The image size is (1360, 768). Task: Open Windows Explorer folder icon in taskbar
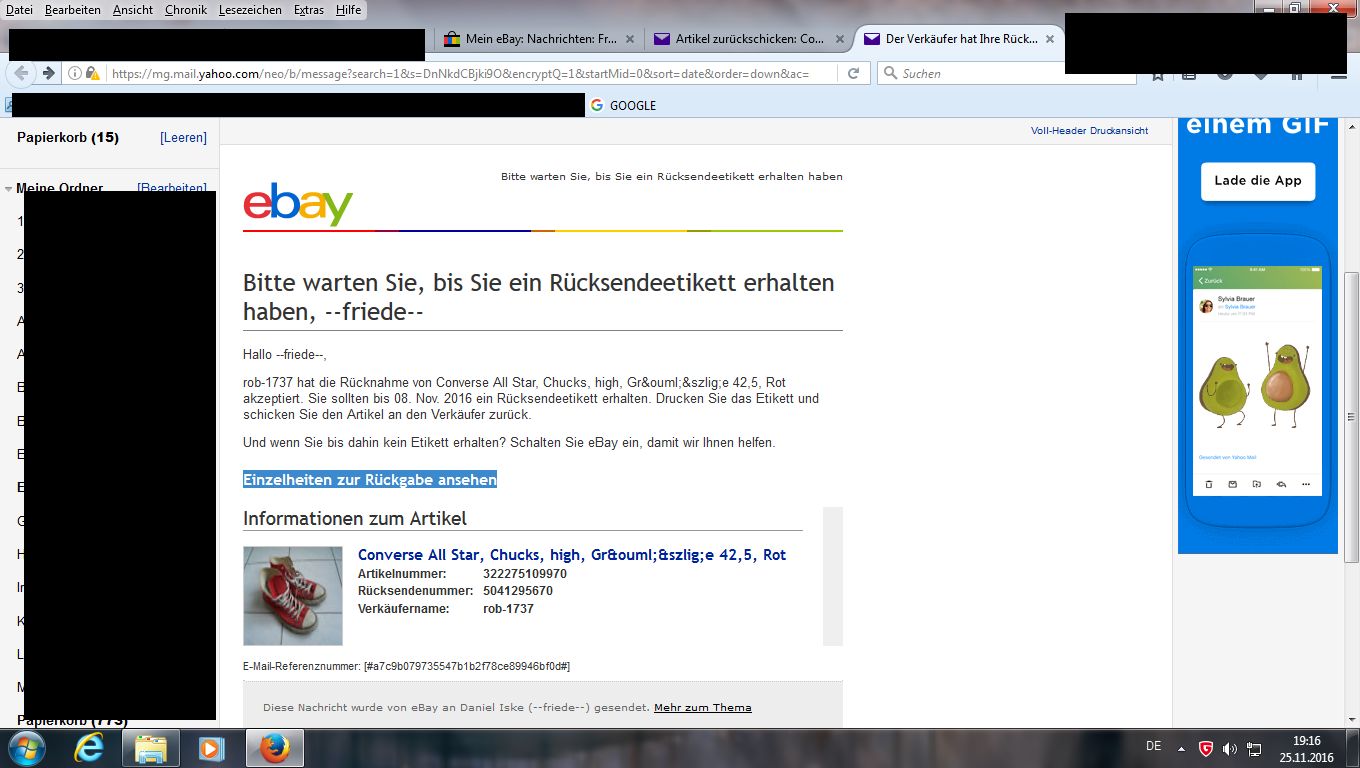pos(151,748)
